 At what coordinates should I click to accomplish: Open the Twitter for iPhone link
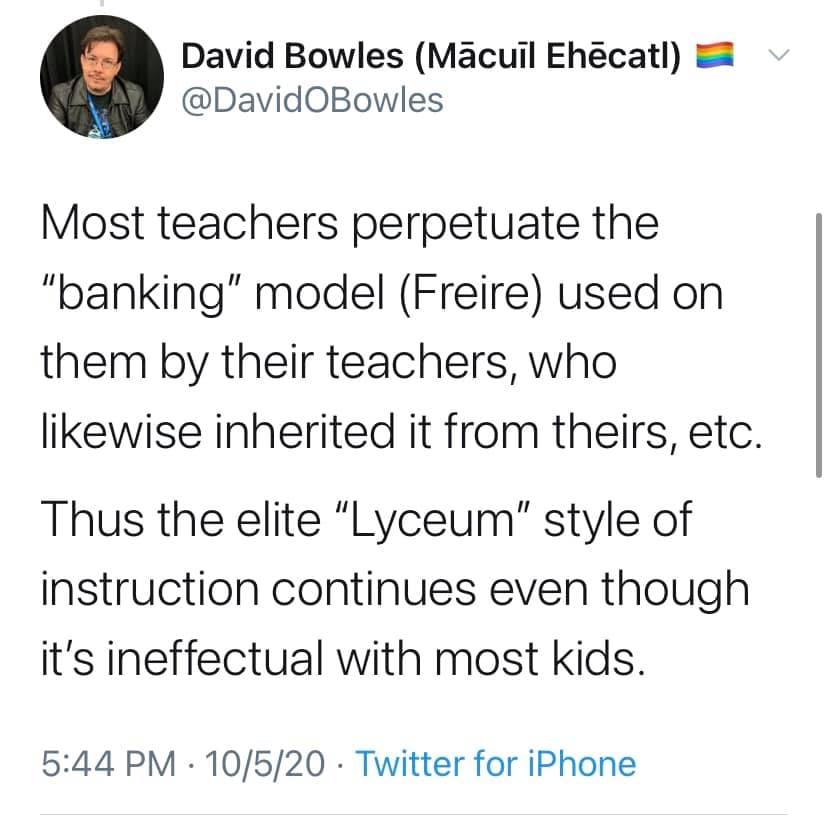[496, 764]
